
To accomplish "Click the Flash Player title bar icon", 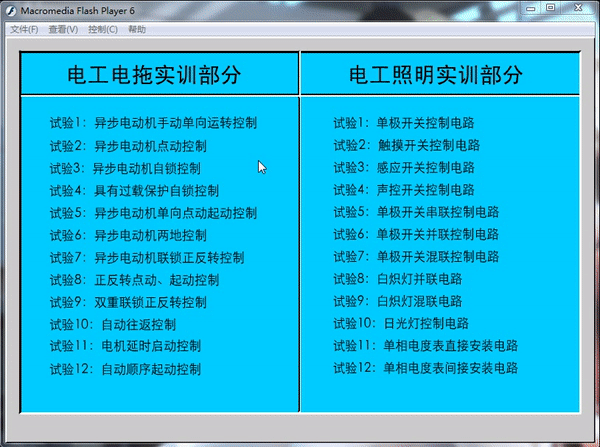I will [11, 11].
